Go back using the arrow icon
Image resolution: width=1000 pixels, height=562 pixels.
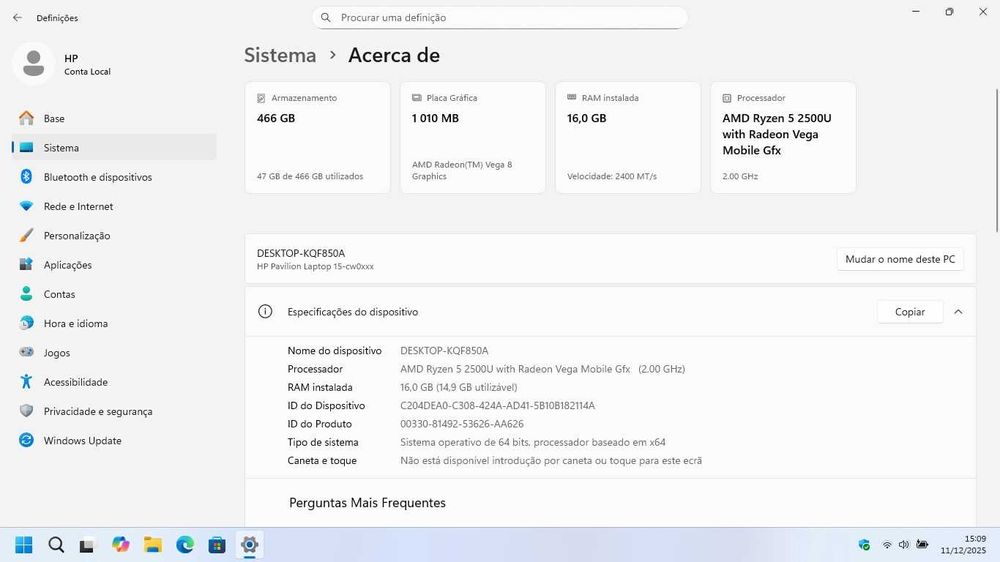point(17,18)
